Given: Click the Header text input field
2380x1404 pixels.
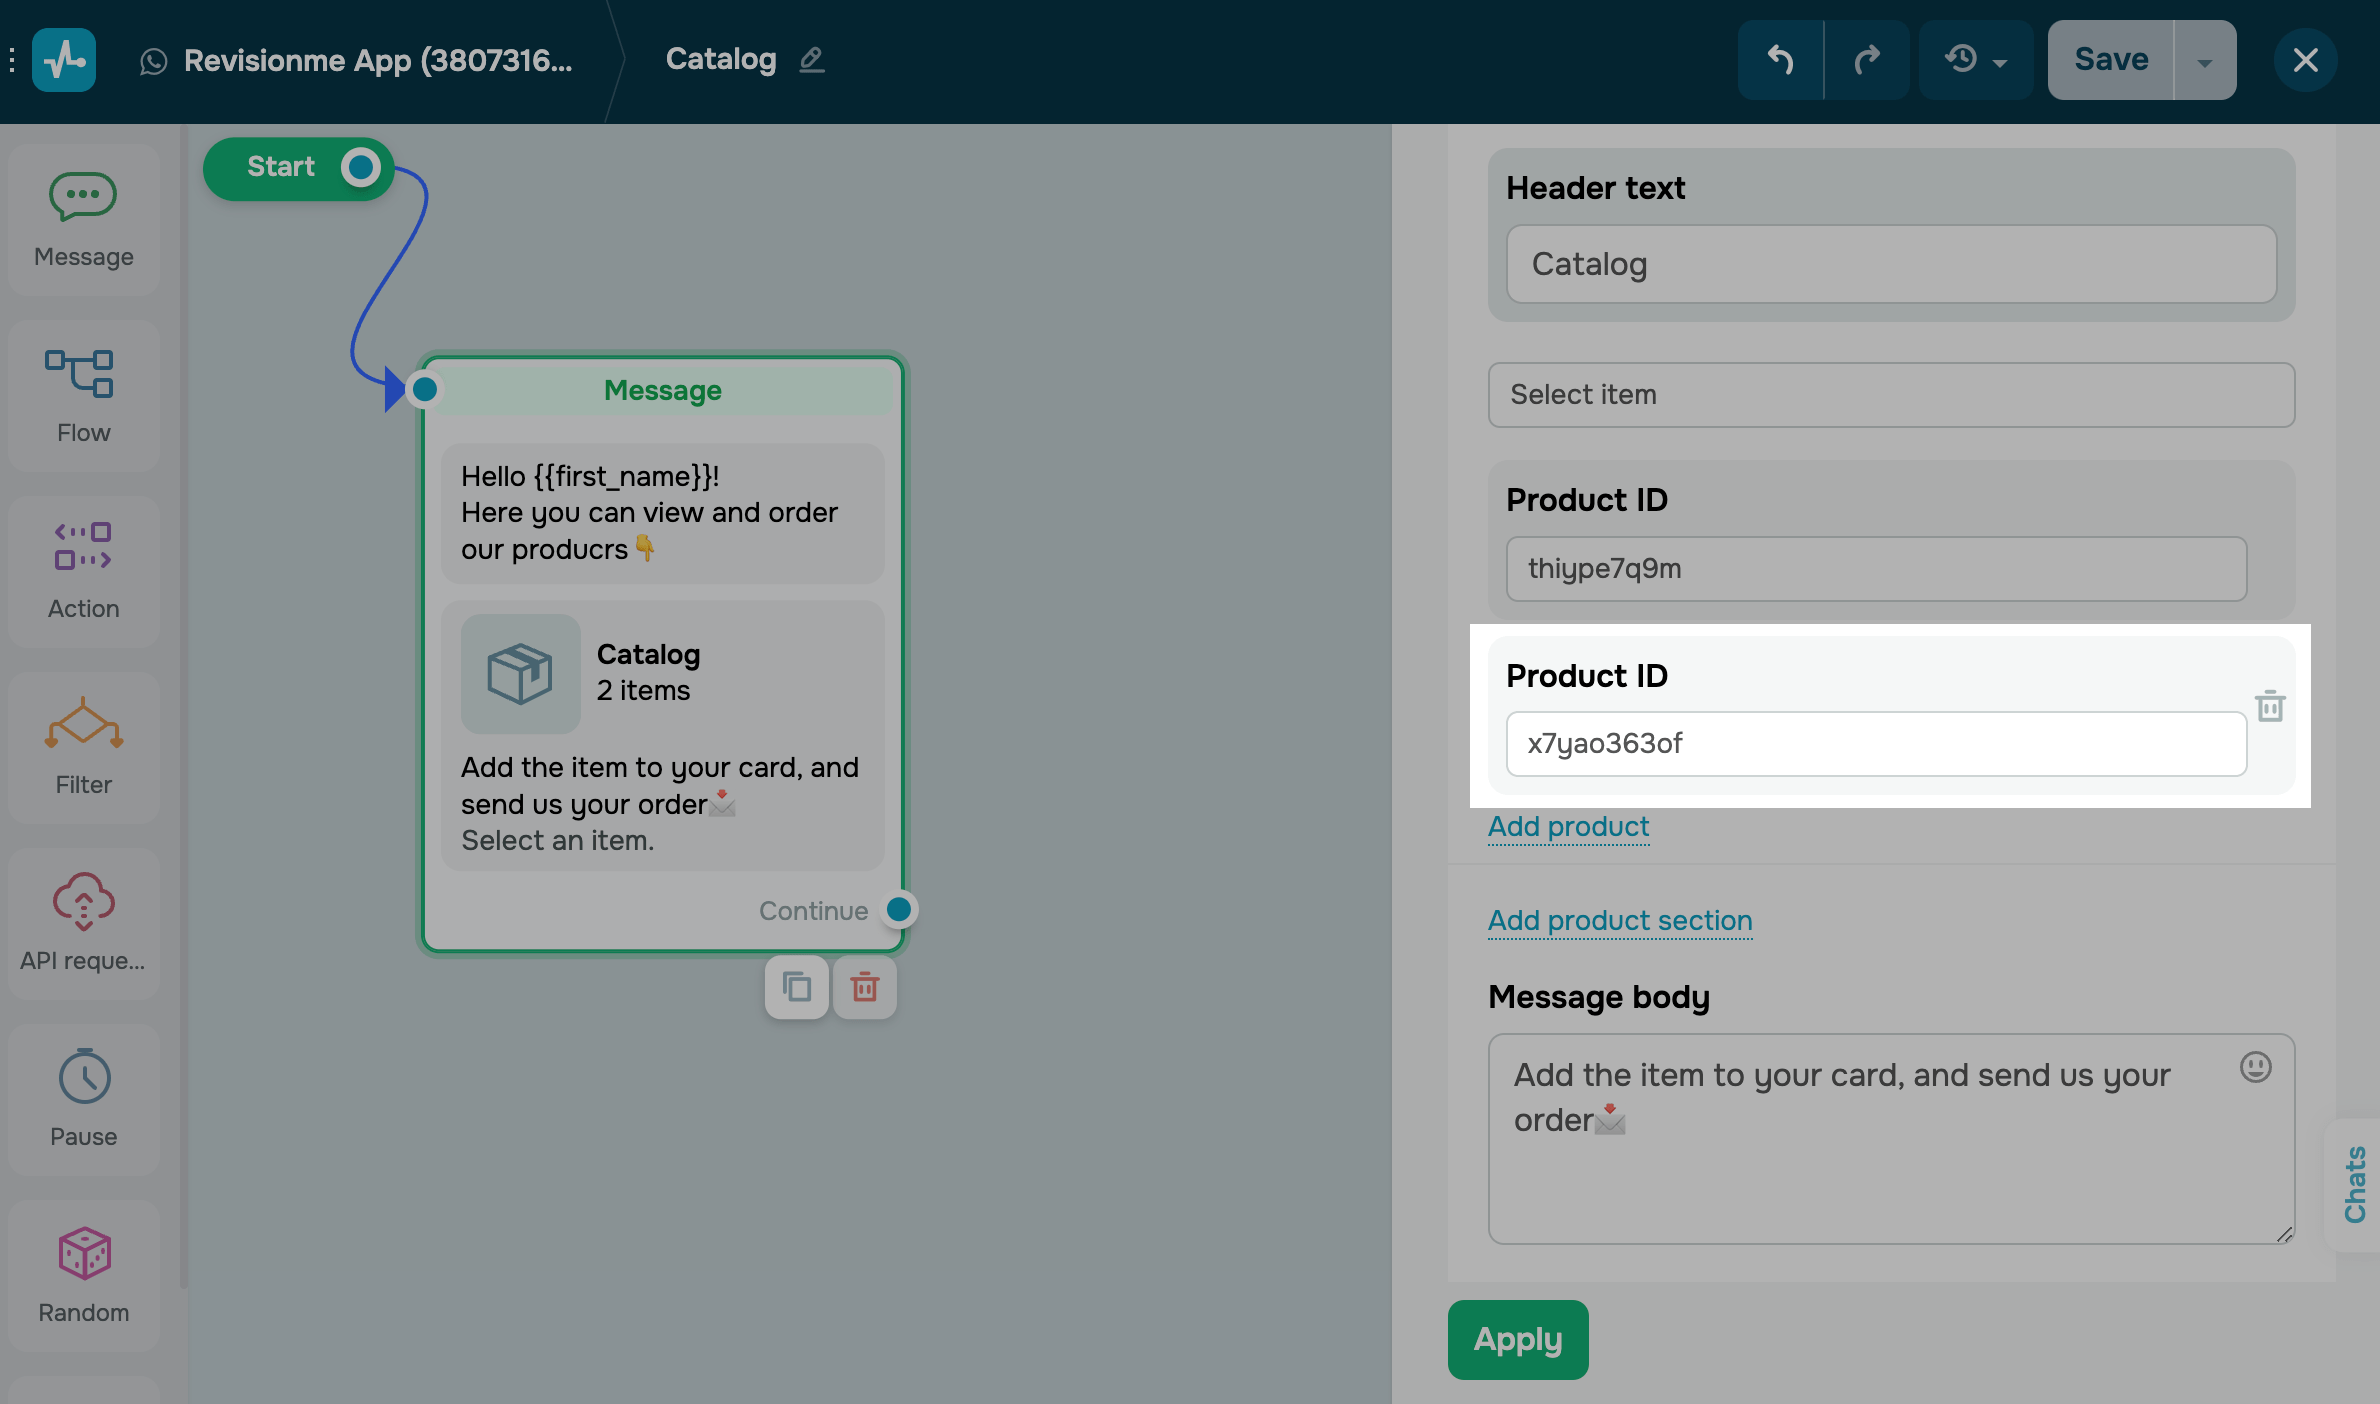Looking at the screenshot, I should 1890,265.
